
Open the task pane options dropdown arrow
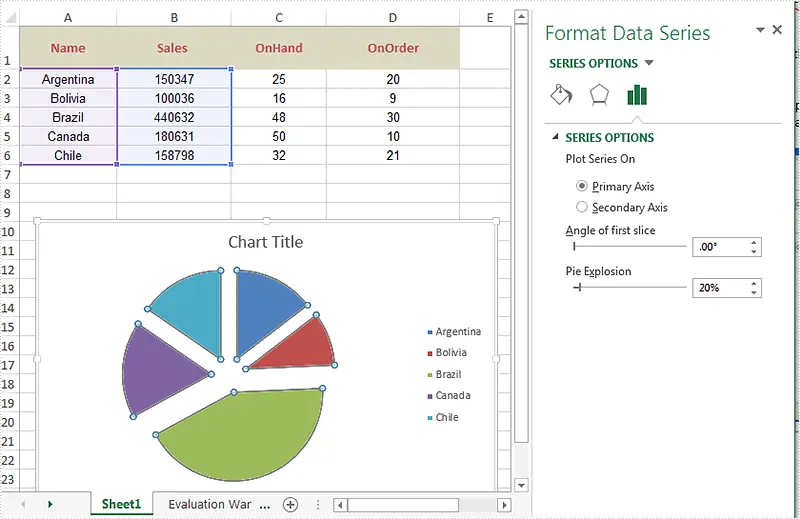[x=760, y=30]
